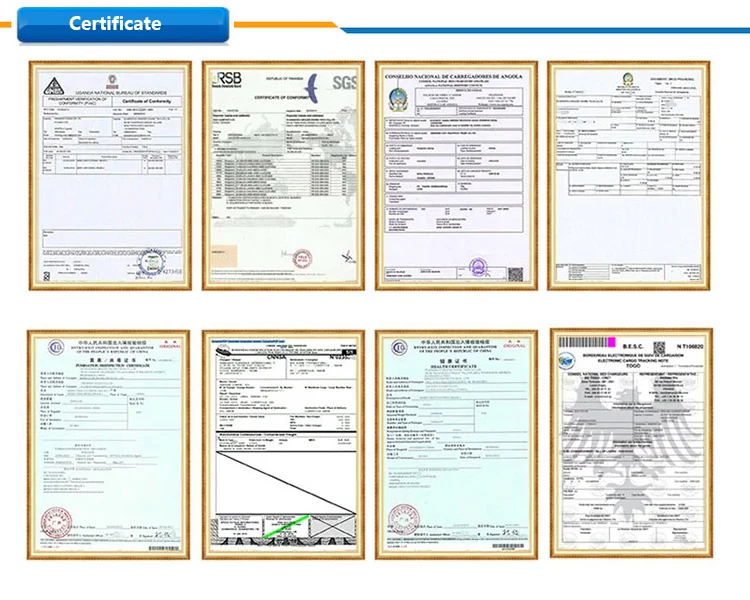The image size is (750, 600).
Task: Click the SGS logo on Rwanda certificate
Action: pos(344,82)
